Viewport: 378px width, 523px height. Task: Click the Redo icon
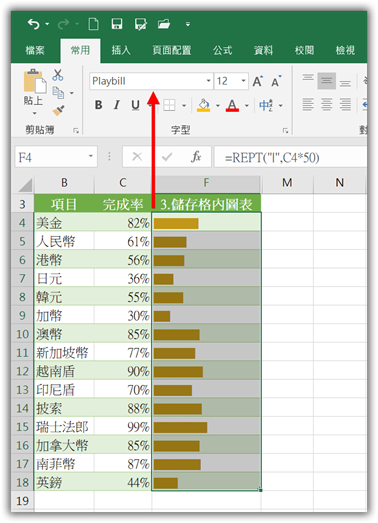click(x=63, y=24)
